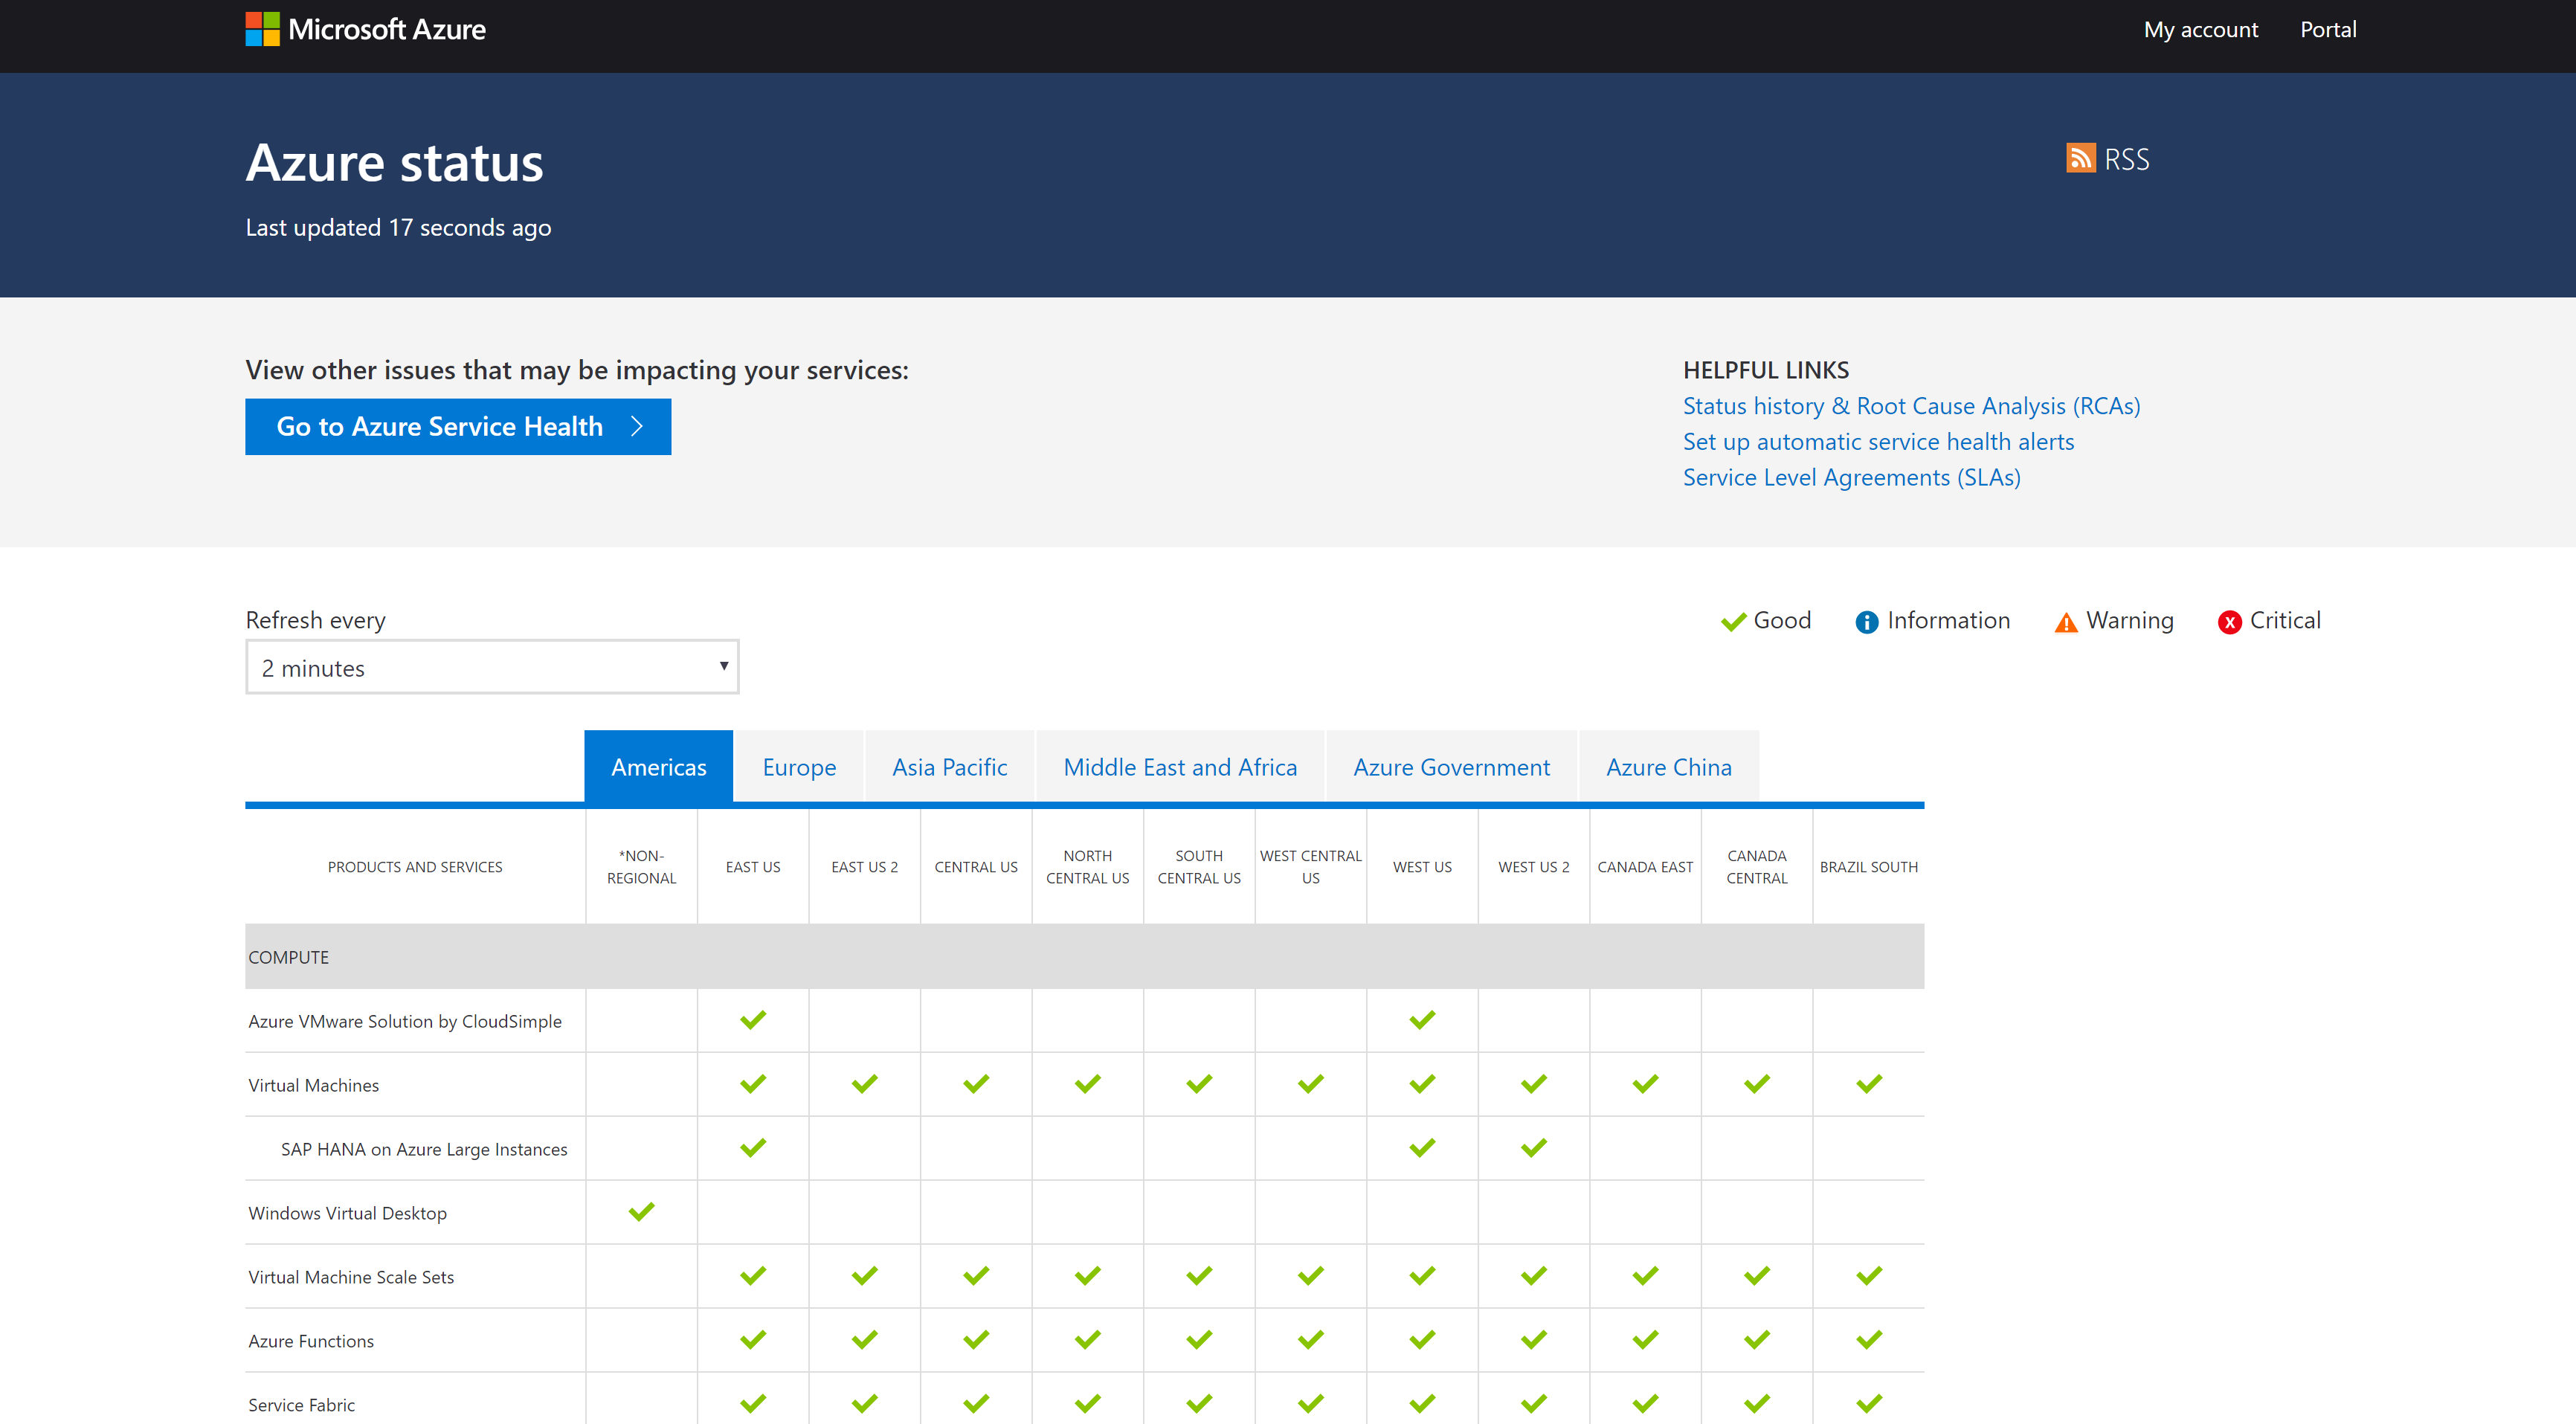Switch to the Asia Pacific tab
Viewport: 2576px width, 1424px height.
949,767
